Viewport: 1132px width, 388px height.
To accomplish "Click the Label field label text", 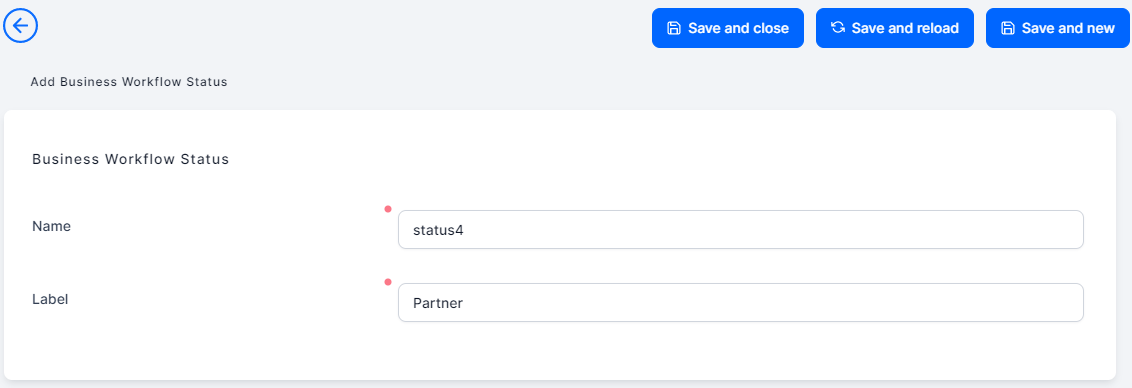I will coord(50,298).
